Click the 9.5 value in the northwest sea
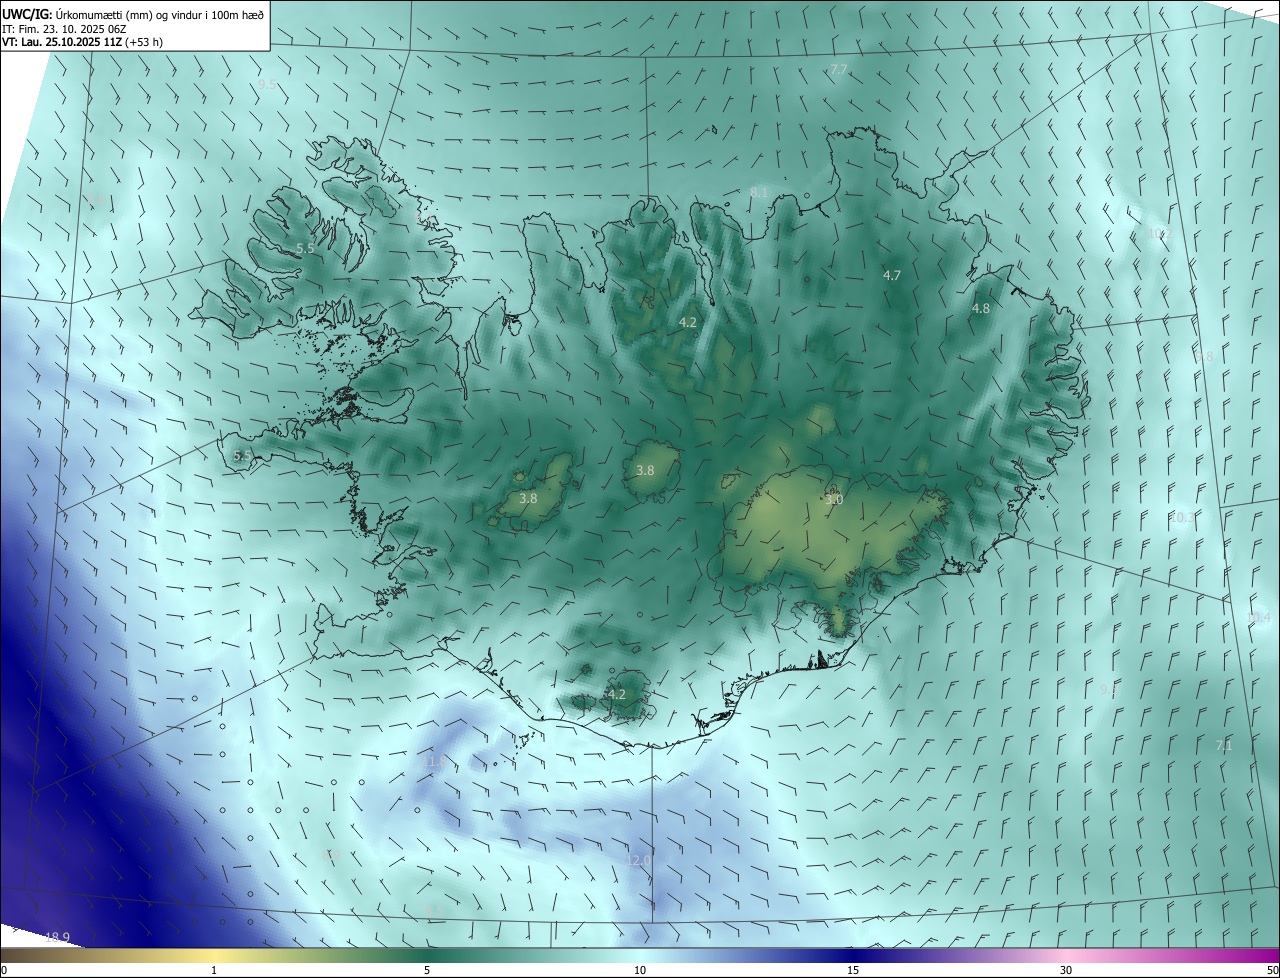Image resolution: width=1280 pixels, height=978 pixels. click(267, 85)
